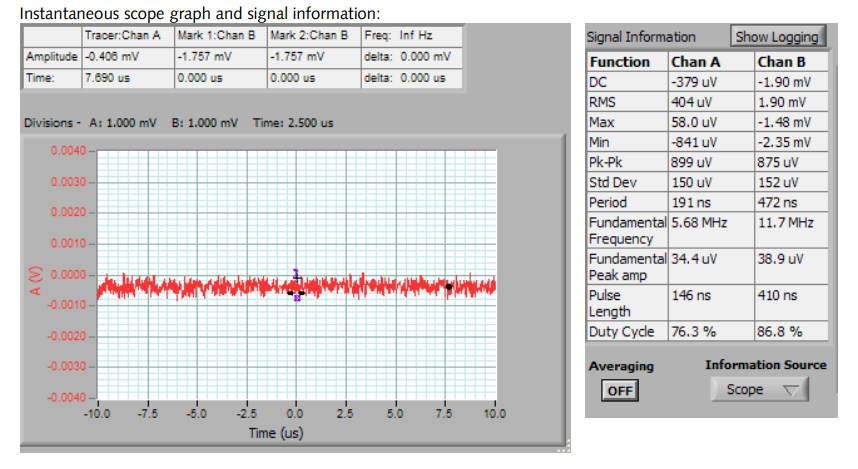
Task: Click the 10.0 x-axis end value
Action: [x=493, y=413]
